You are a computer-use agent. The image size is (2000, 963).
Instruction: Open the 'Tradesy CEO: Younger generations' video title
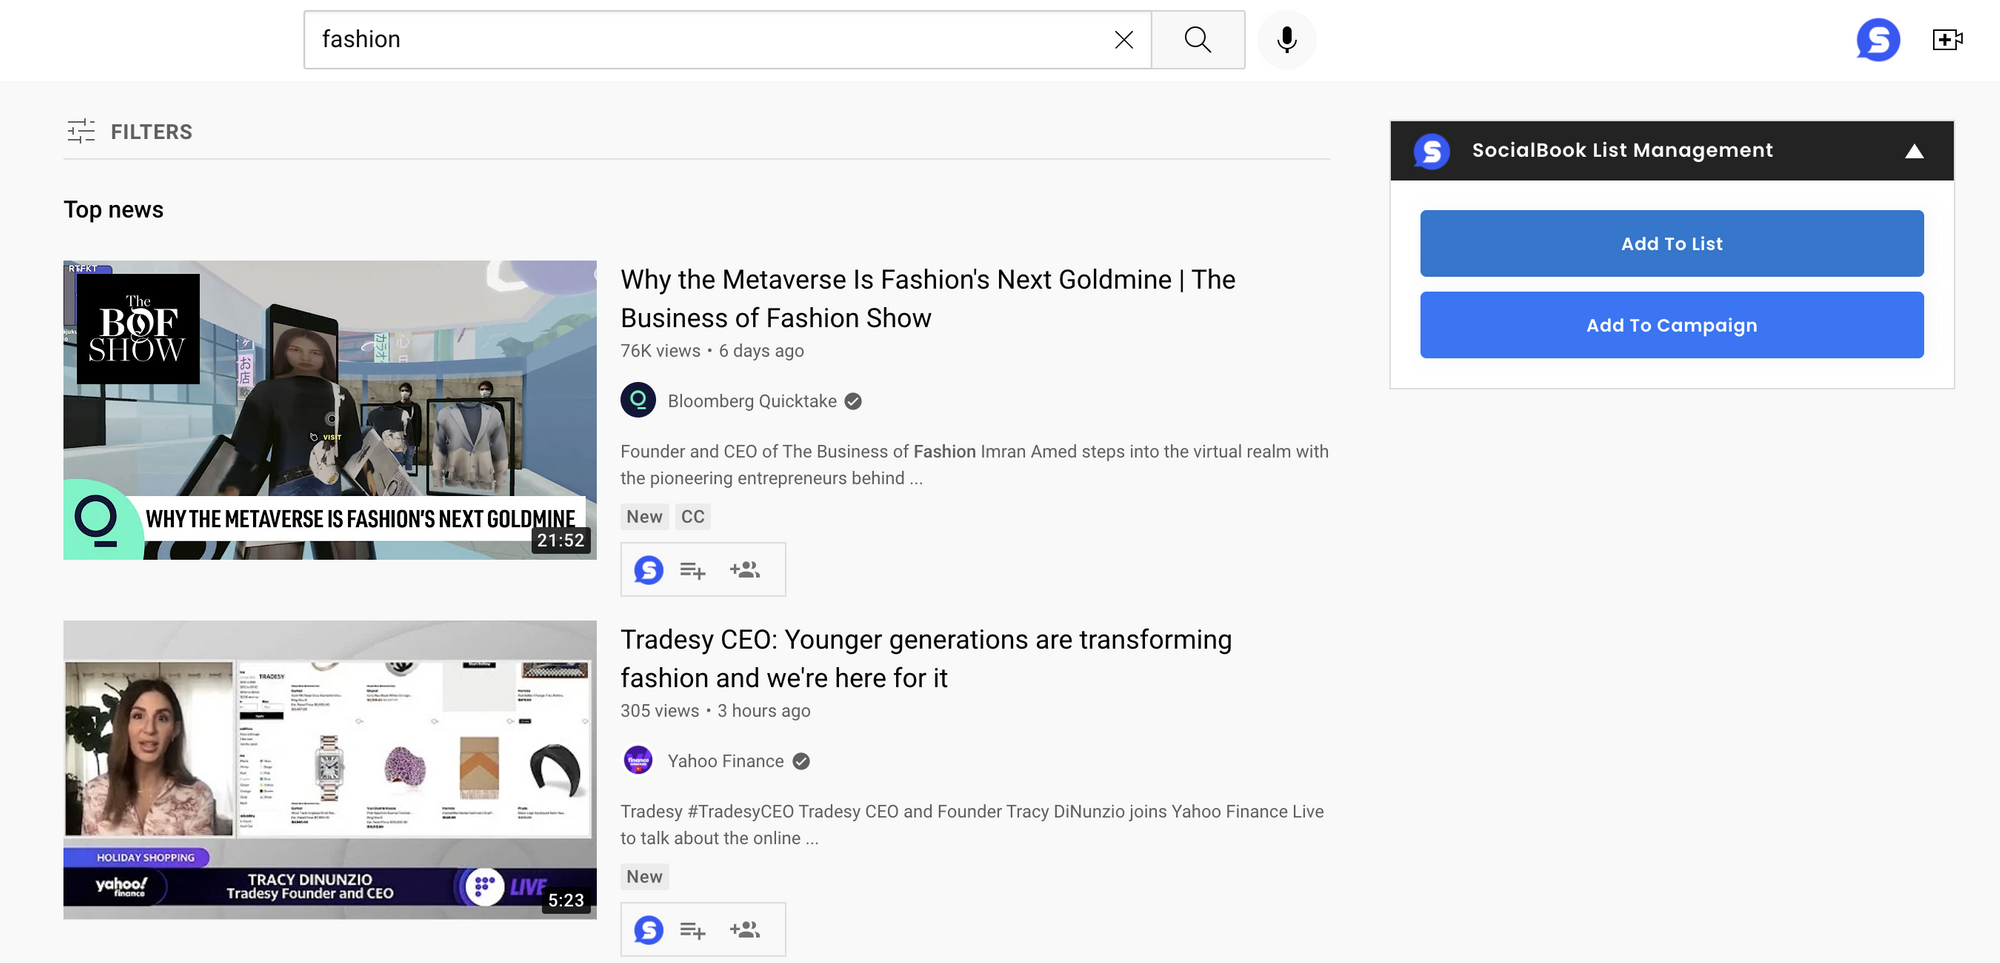tap(926, 658)
